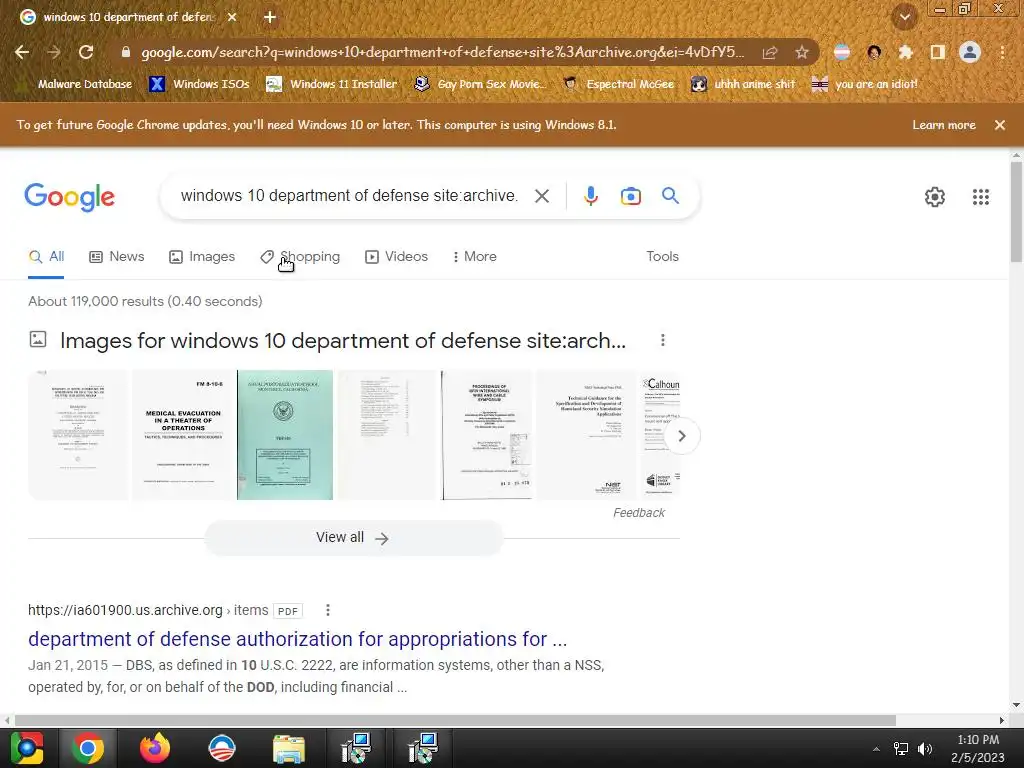The height and width of the screenshot is (768, 1024).
Task: Open department of defense authorization result
Action: (x=297, y=639)
